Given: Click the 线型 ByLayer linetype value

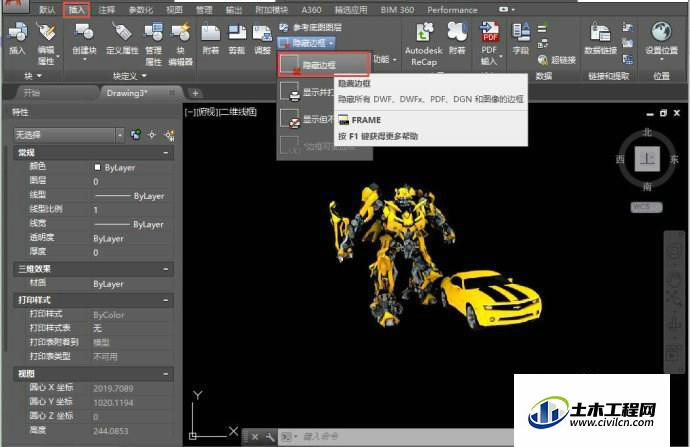Looking at the screenshot, I should click(129, 196).
